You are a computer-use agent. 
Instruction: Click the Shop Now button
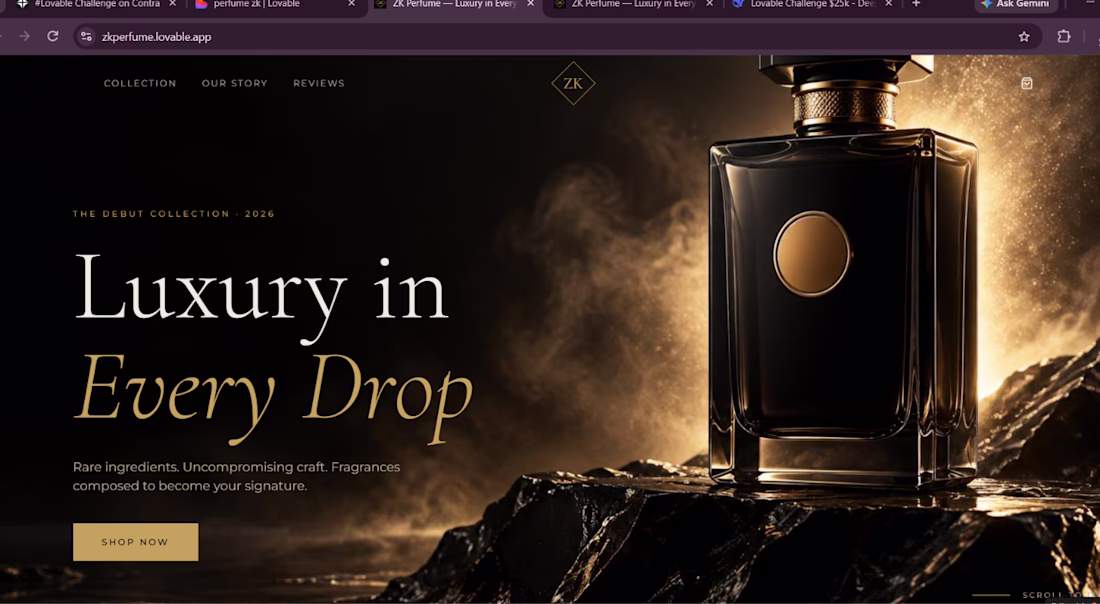(x=135, y=542)
